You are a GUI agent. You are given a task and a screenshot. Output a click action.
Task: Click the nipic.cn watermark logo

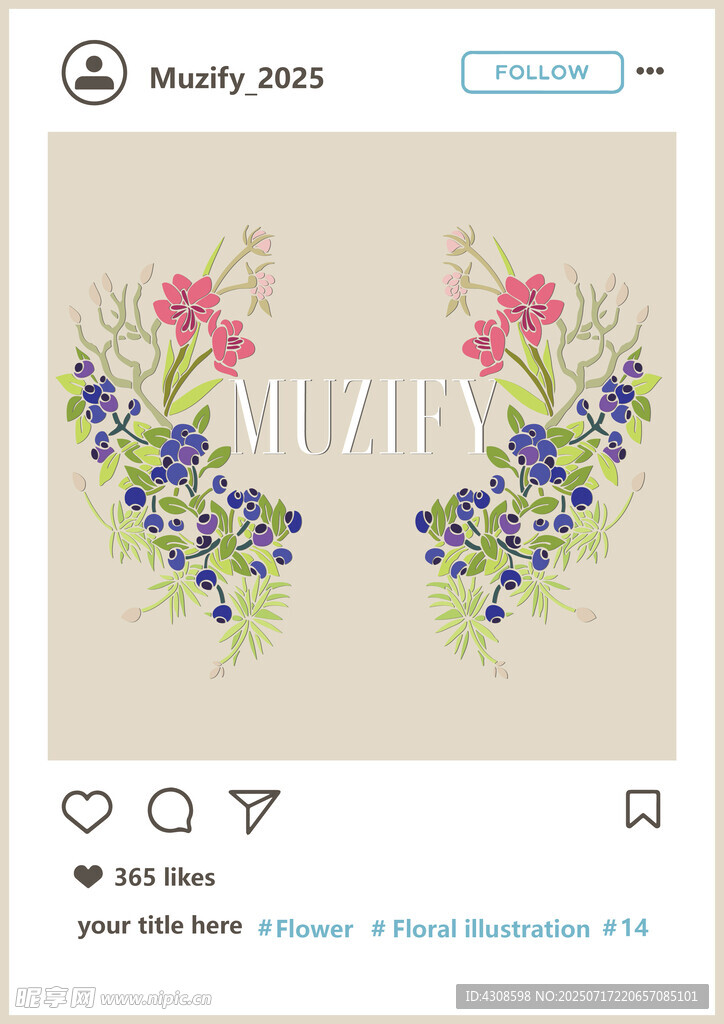[114, 997]
